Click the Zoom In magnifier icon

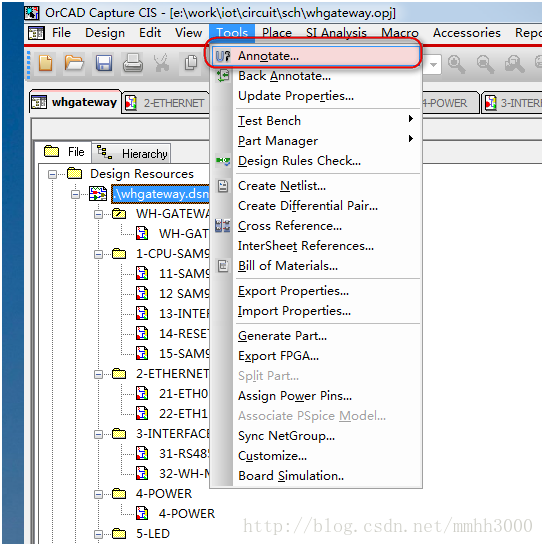[457, 64]
